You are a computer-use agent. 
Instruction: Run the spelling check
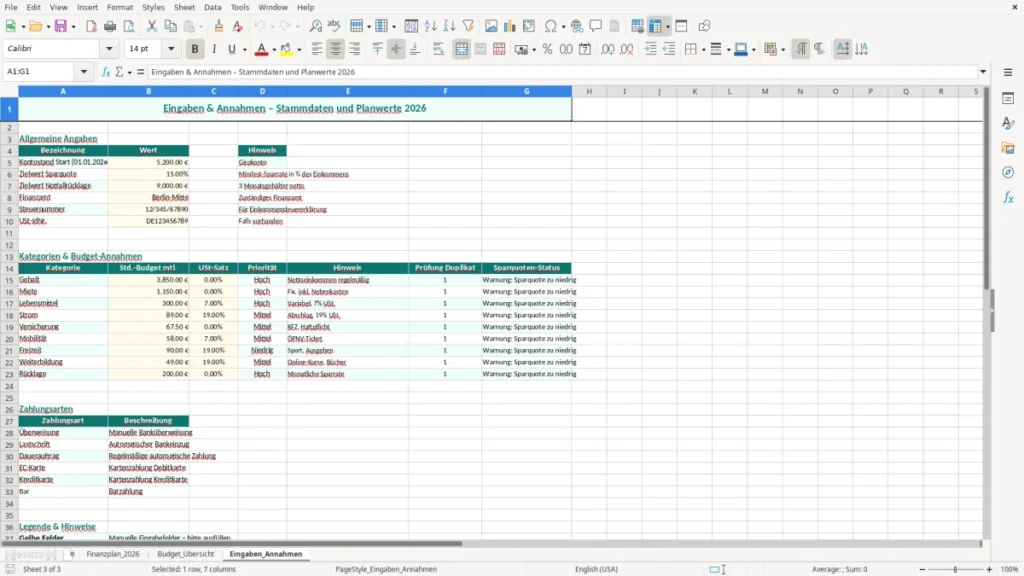point(334,26)
